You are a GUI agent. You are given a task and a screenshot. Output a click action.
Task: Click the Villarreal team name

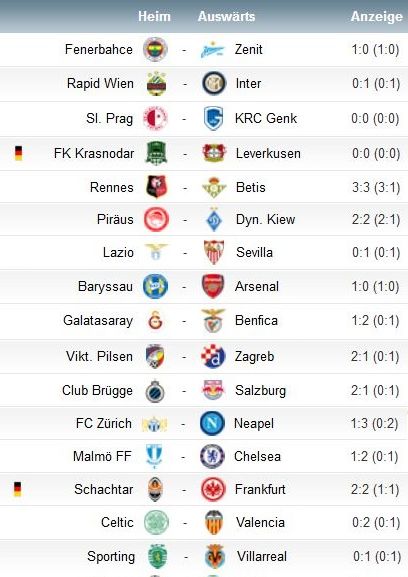point(262,556)
